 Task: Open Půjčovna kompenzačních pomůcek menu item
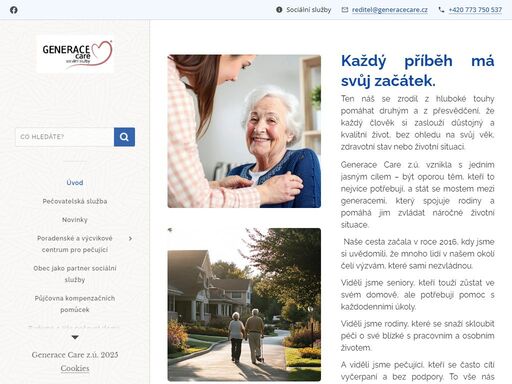coord(75,304)
